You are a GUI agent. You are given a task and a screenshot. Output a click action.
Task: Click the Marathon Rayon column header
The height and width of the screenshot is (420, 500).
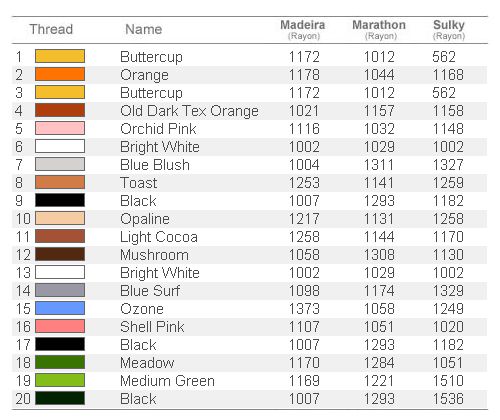(379, 30)
